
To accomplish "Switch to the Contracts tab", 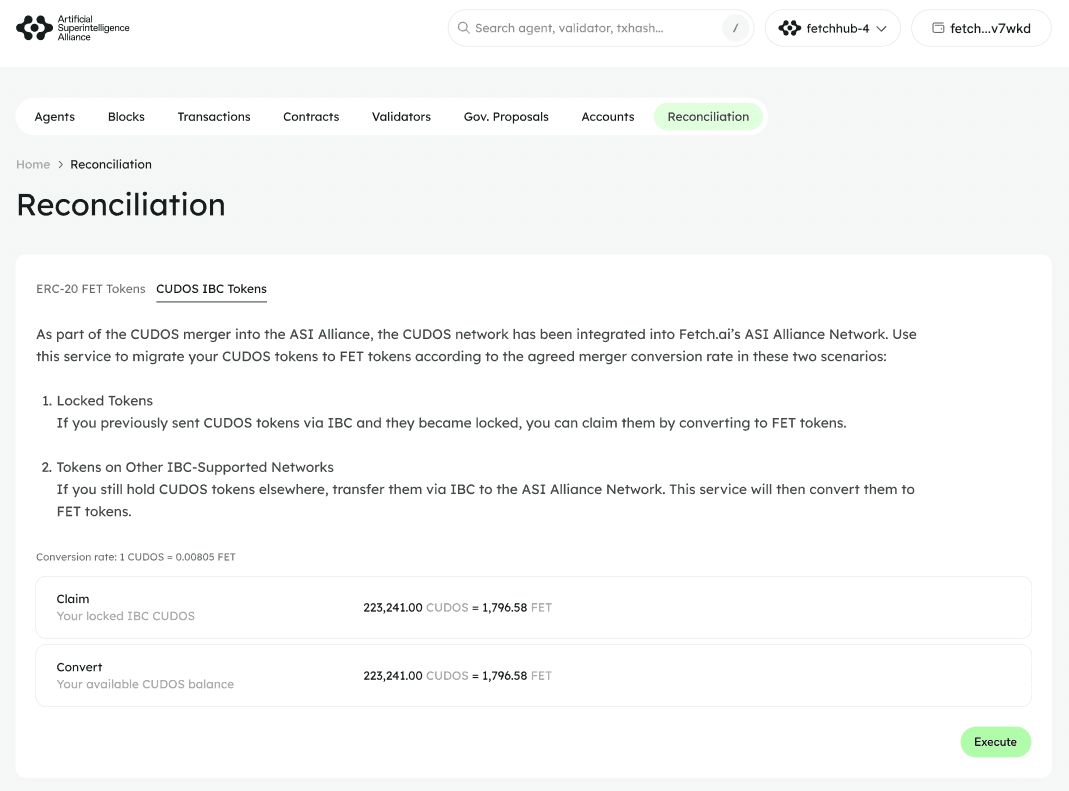I will coord(311,117).
